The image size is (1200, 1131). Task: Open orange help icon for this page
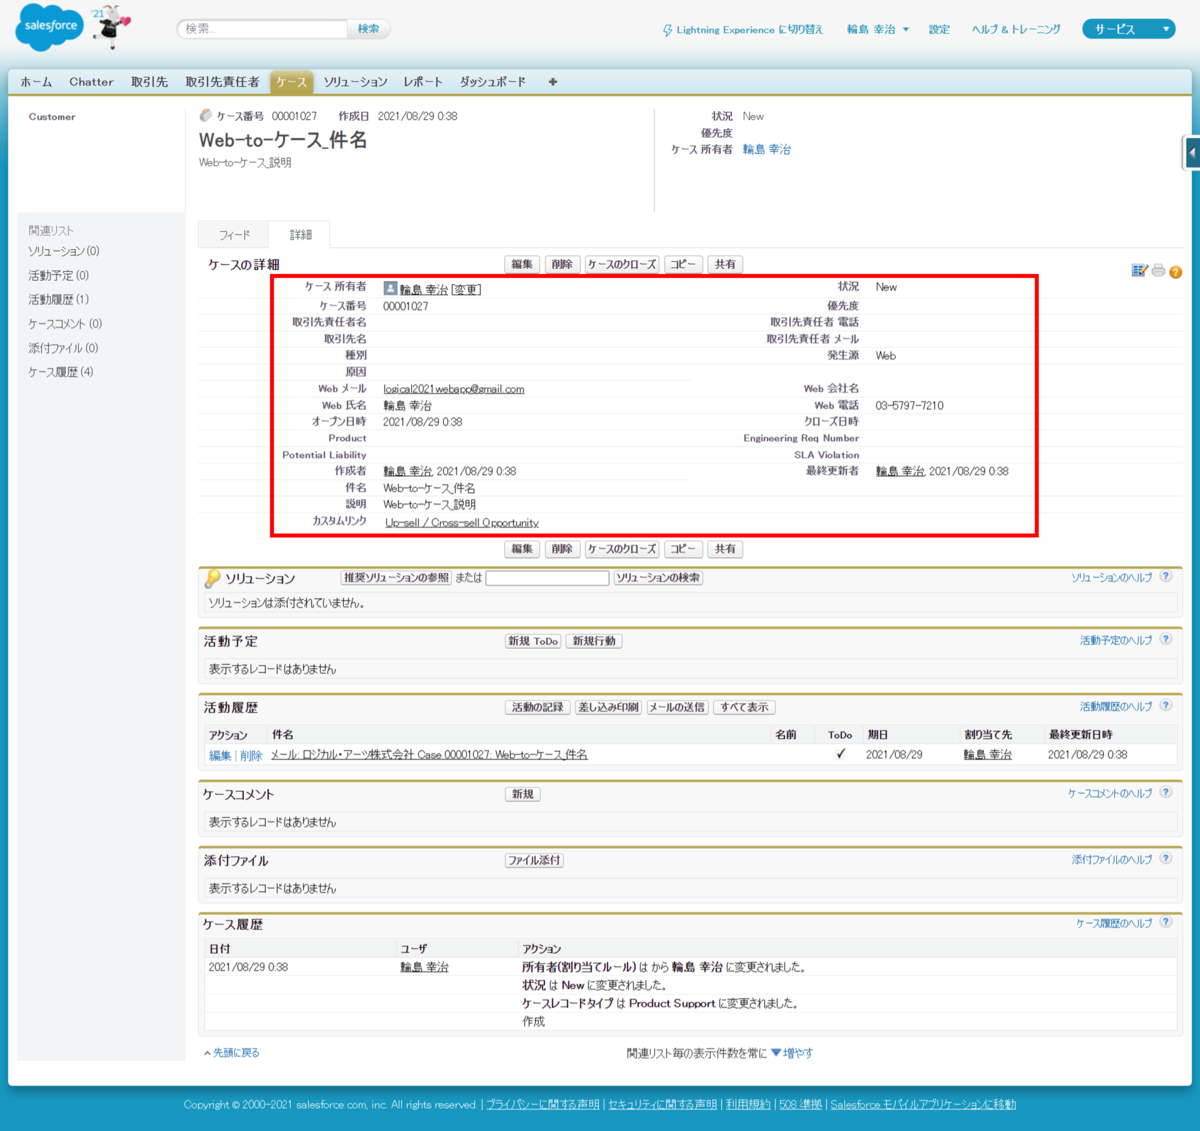pyautogui.click(x=1176, y=272)
